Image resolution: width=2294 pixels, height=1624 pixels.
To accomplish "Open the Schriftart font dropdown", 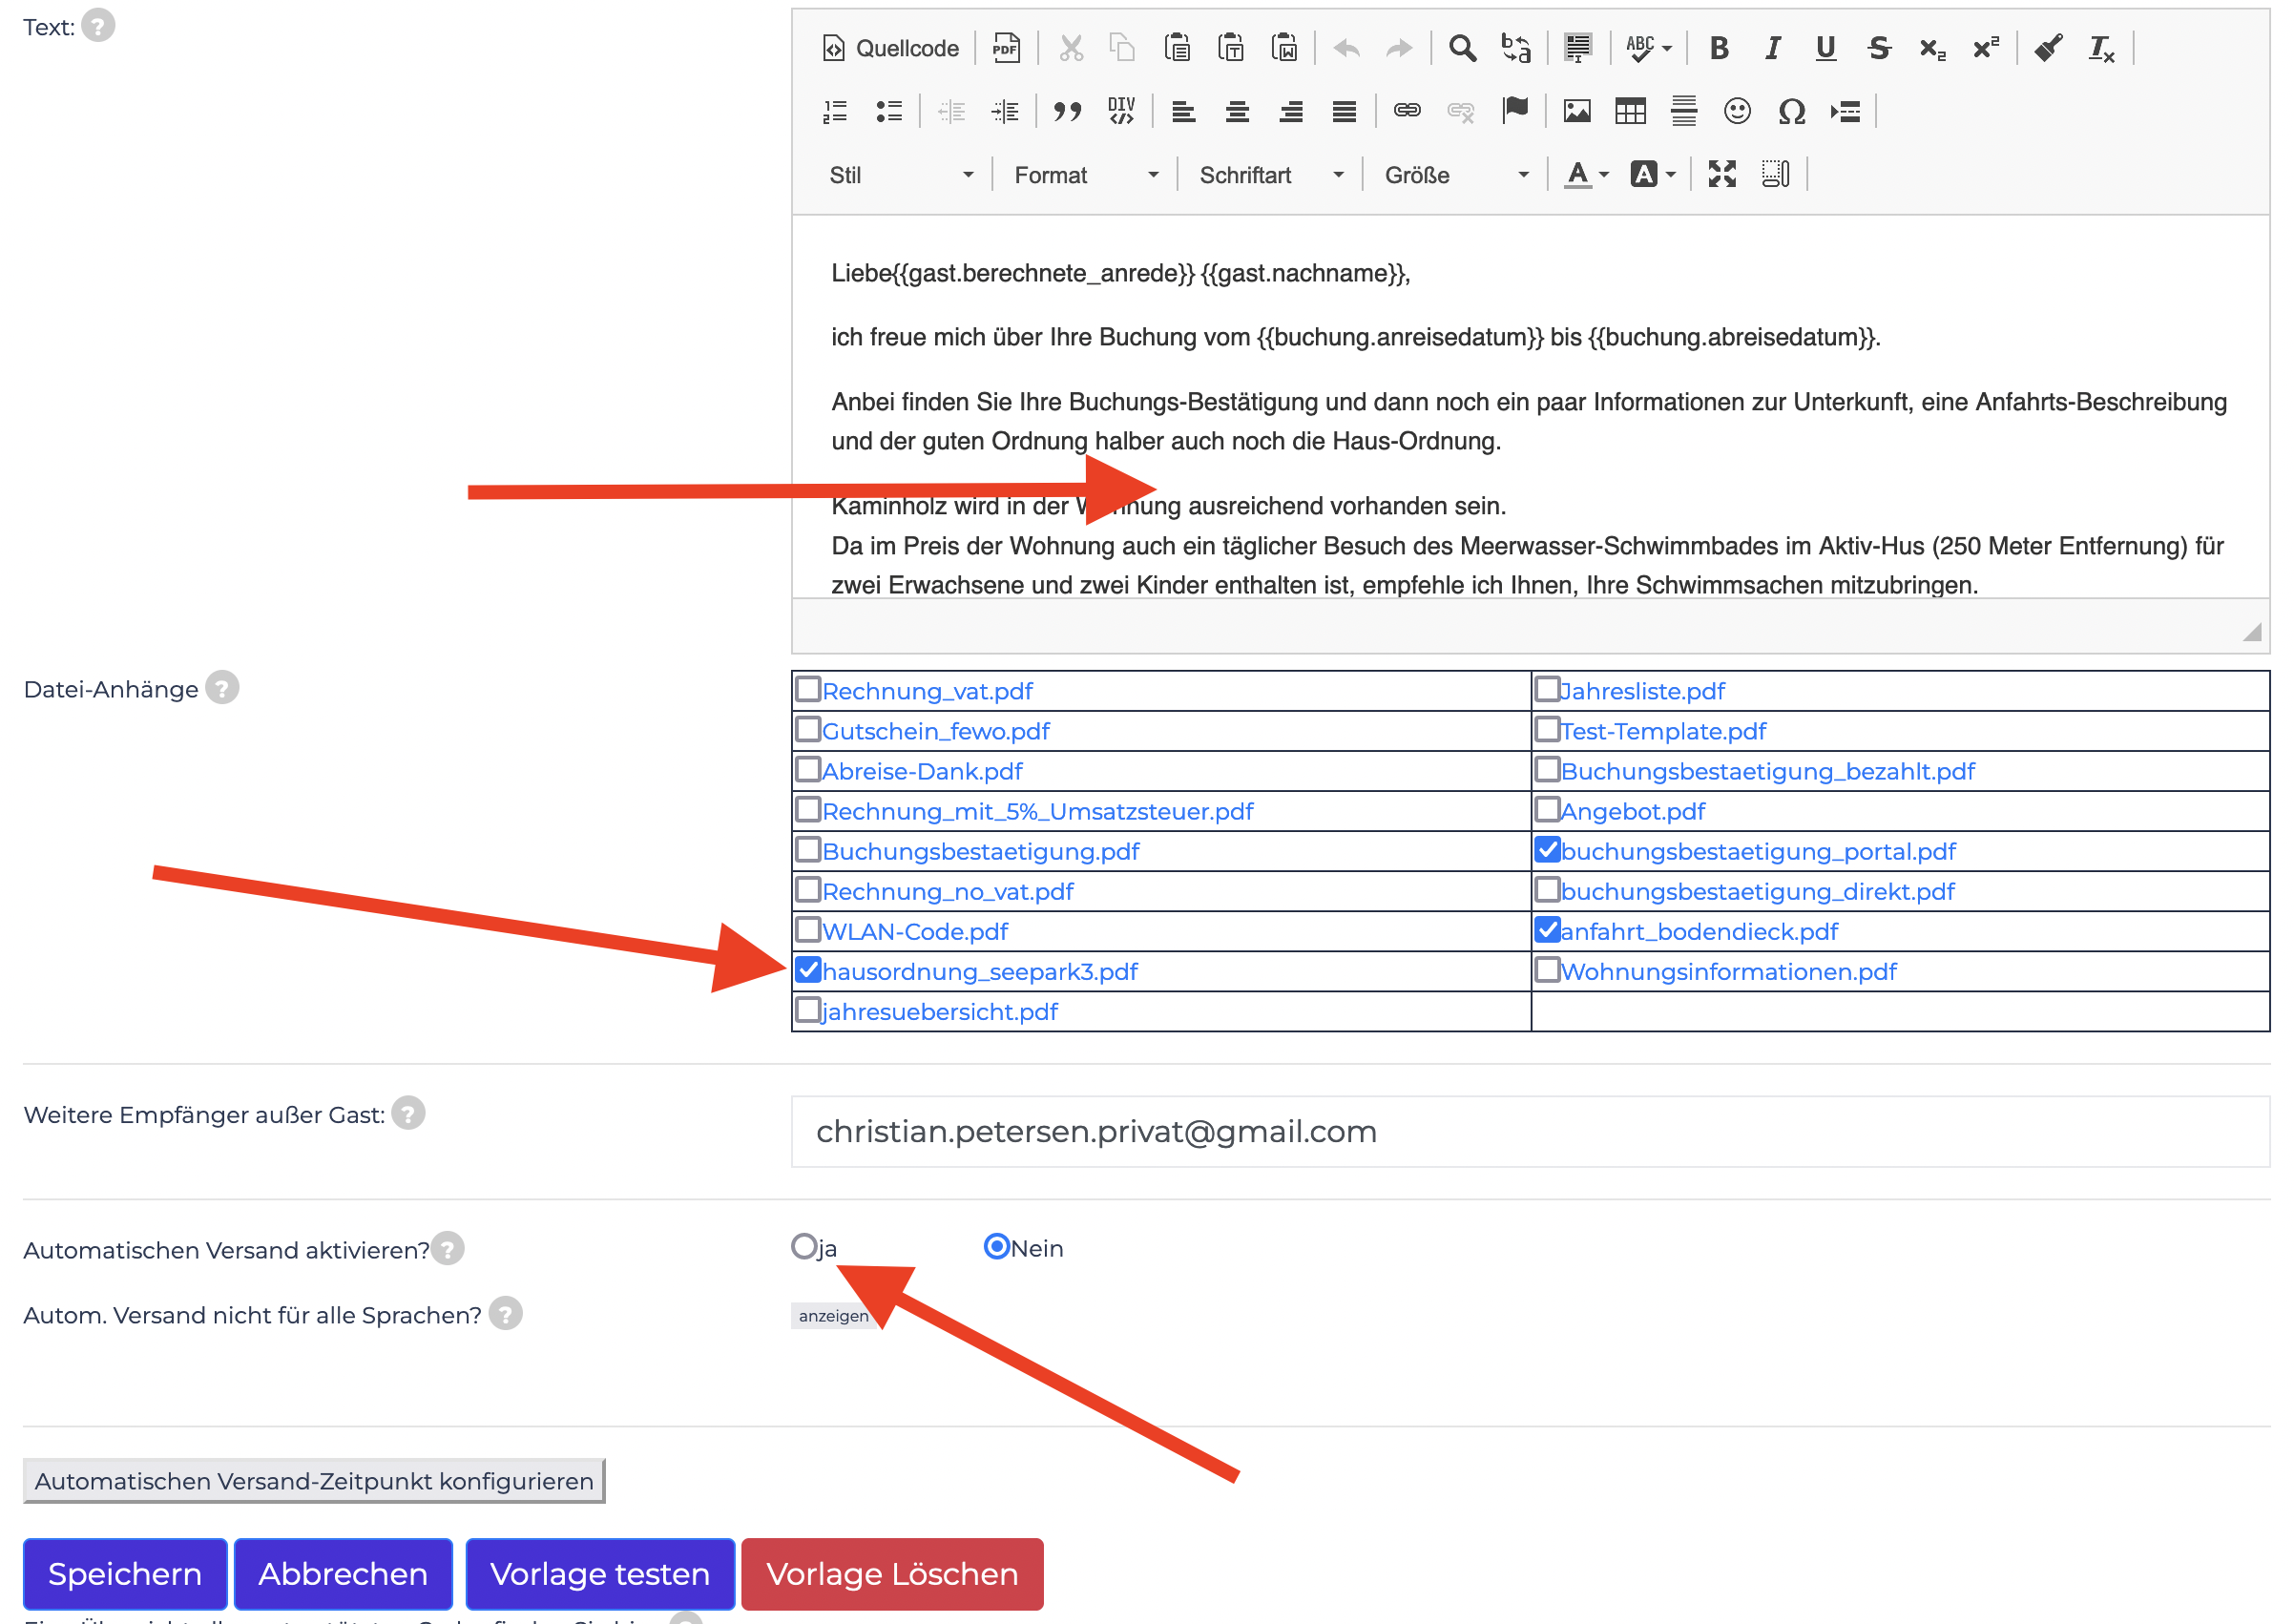I will (x=1271, y=175).
